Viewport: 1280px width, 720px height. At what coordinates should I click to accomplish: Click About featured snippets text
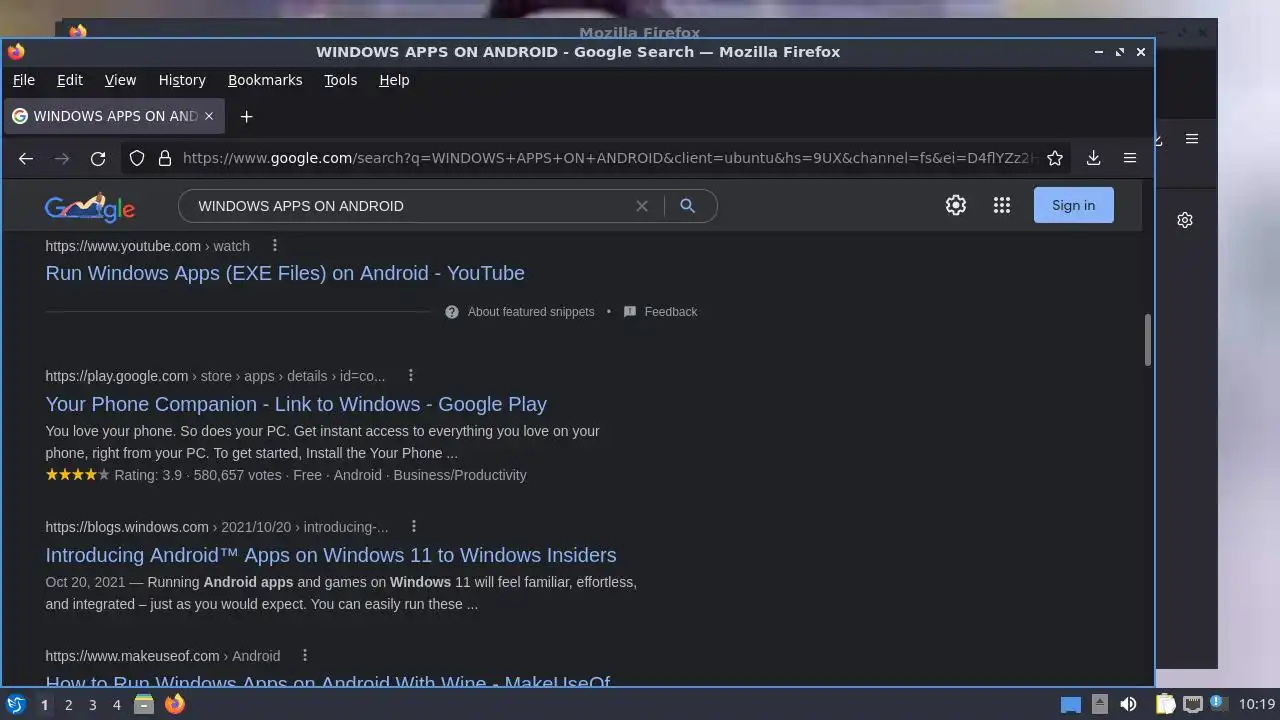pyautogui.click(x=531, y=312)
